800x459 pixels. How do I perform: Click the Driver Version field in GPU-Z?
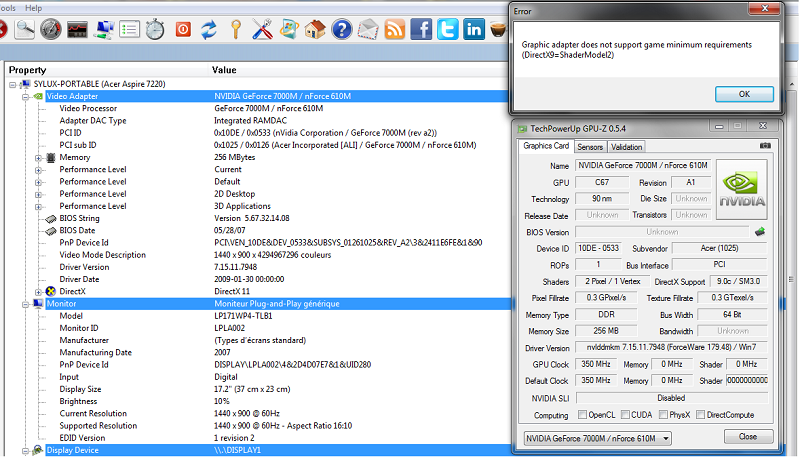pos(671,347)
